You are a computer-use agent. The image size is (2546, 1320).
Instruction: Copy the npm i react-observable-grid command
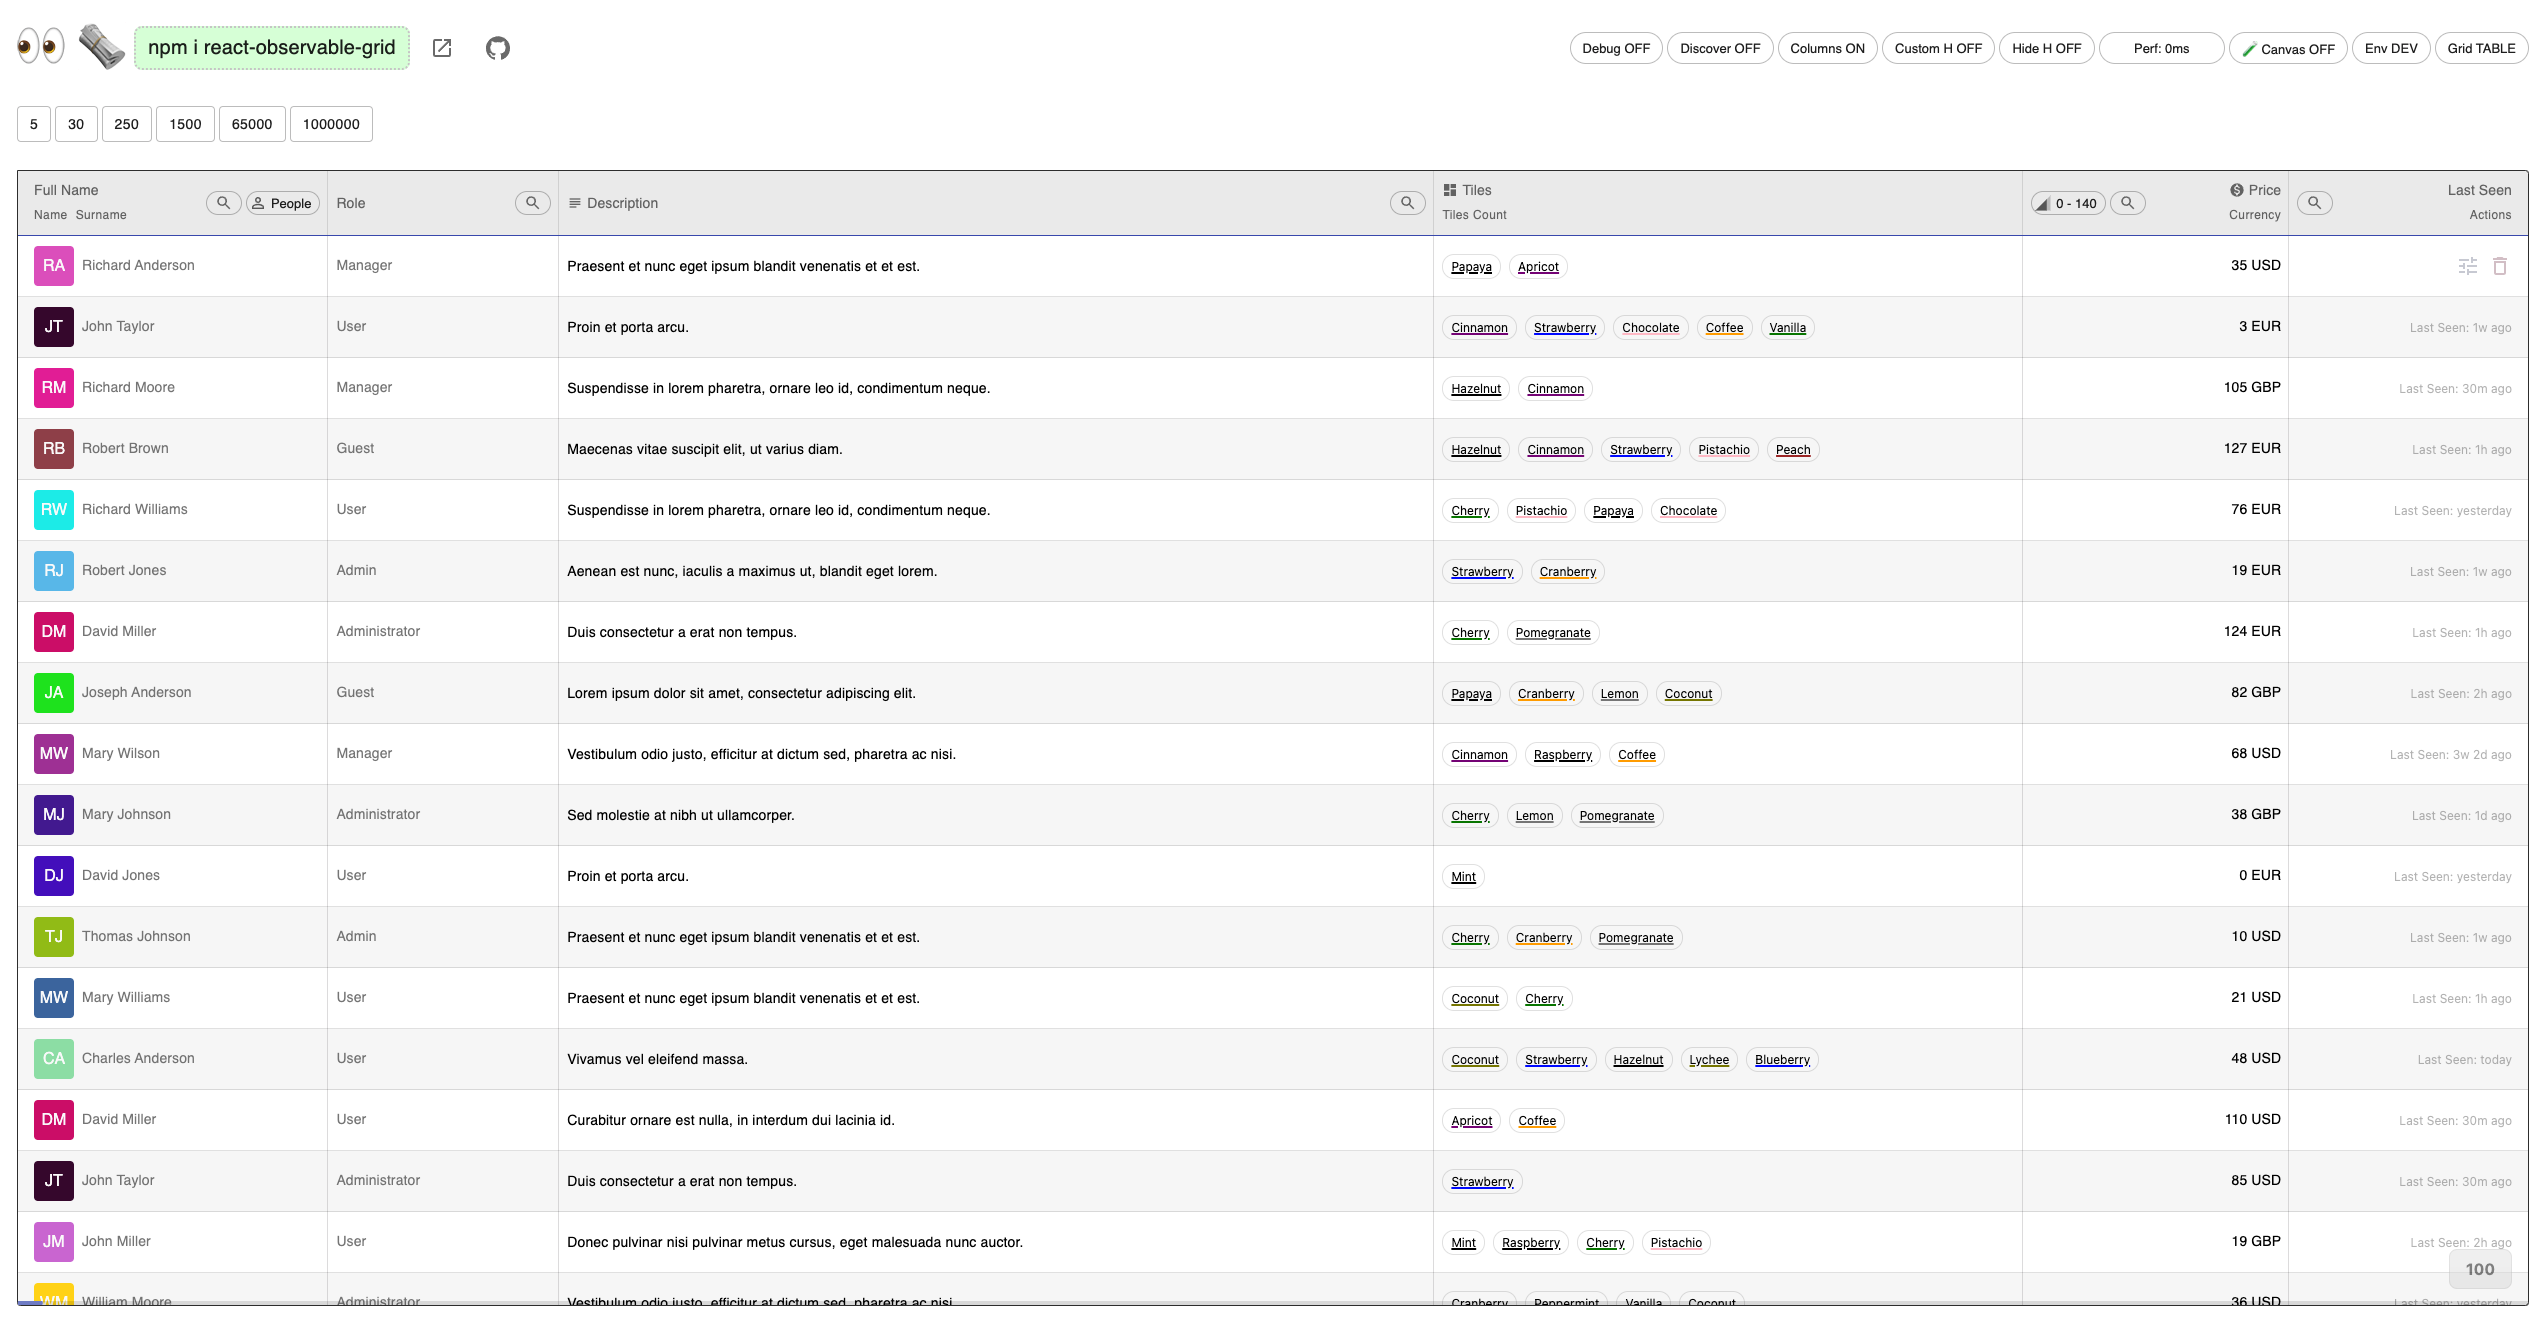click(x=272, y=48)
